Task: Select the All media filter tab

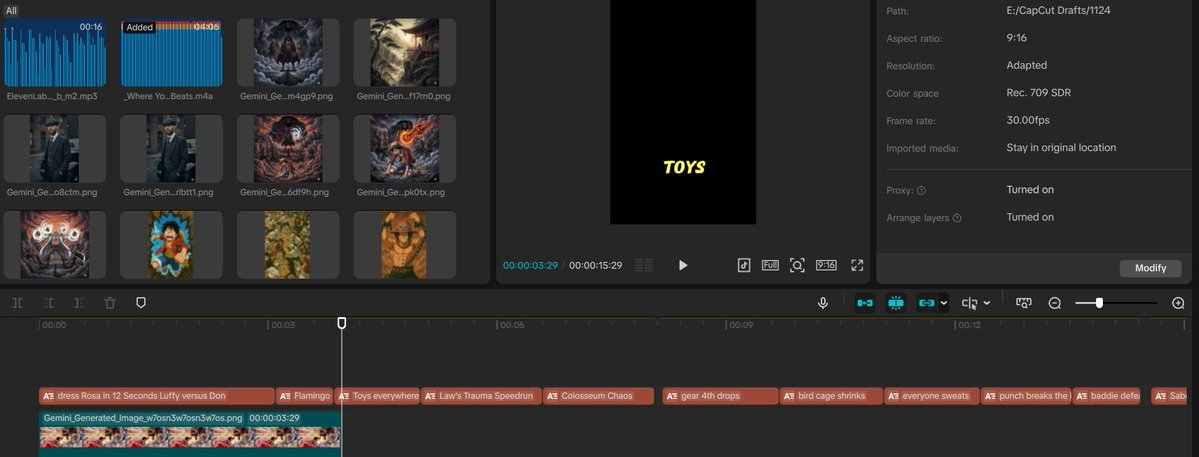Action: tap(11, 11)
